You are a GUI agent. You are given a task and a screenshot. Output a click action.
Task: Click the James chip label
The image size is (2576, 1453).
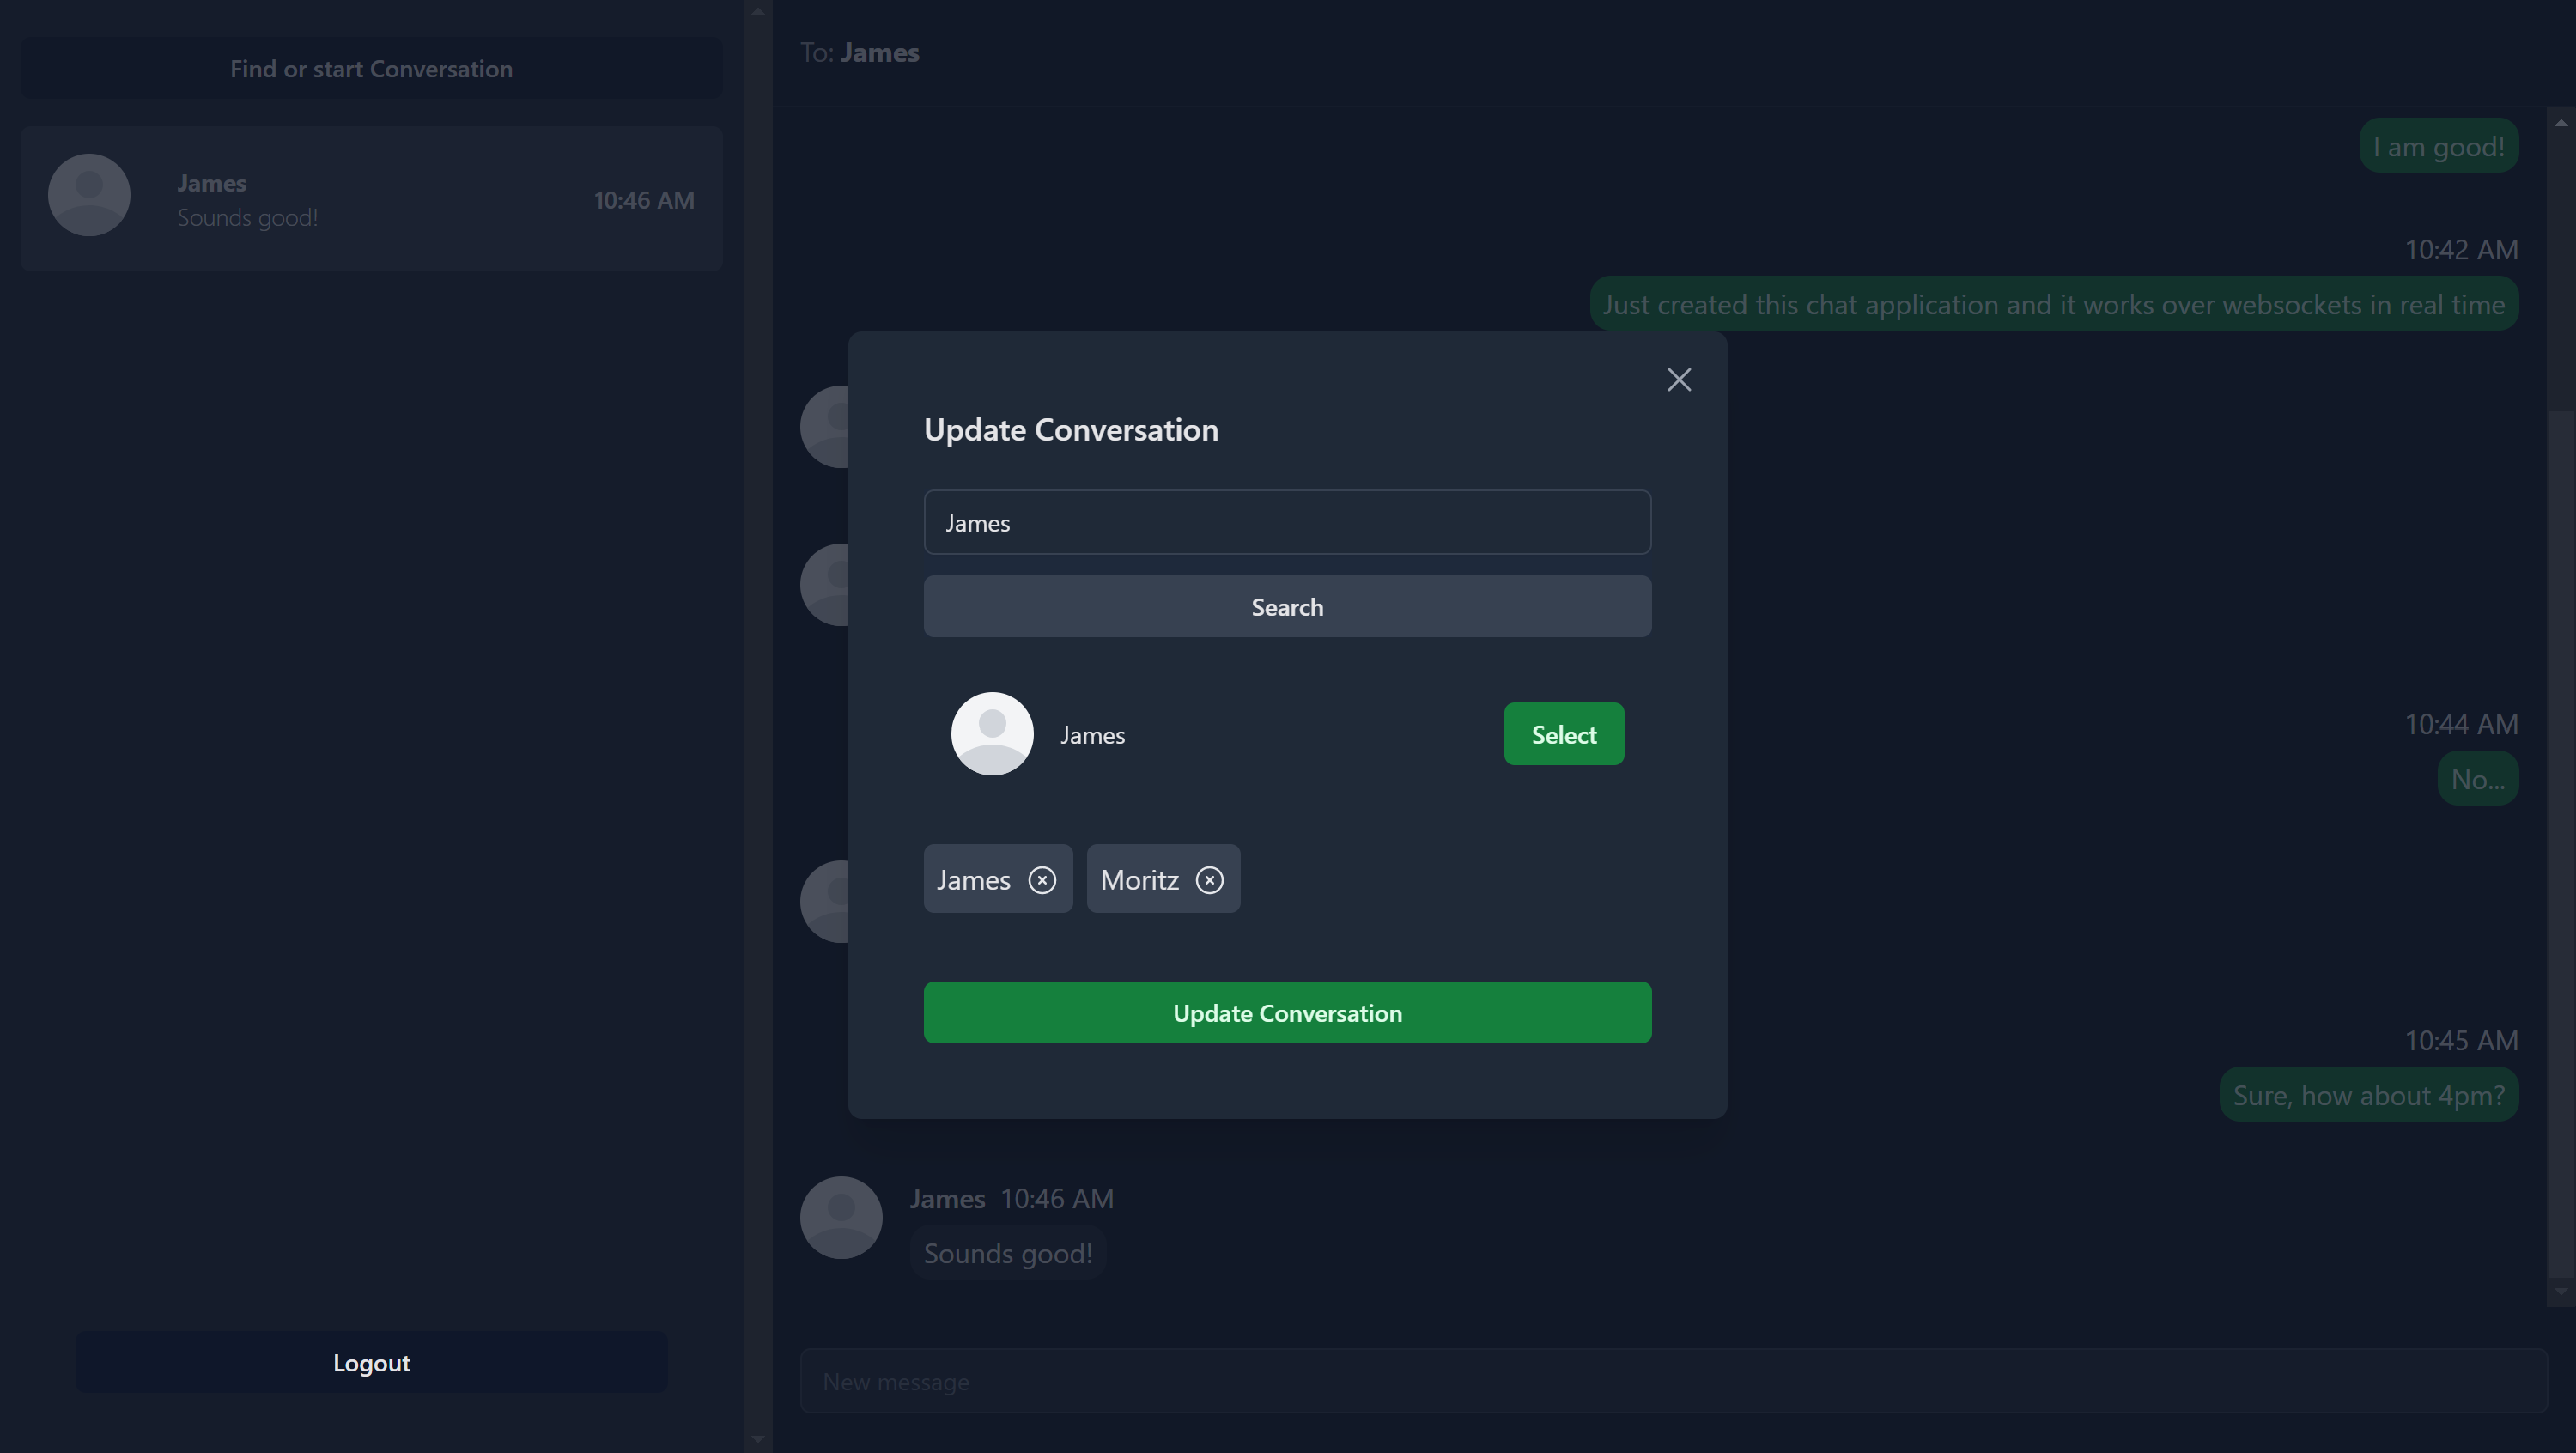tap(973, 880)
